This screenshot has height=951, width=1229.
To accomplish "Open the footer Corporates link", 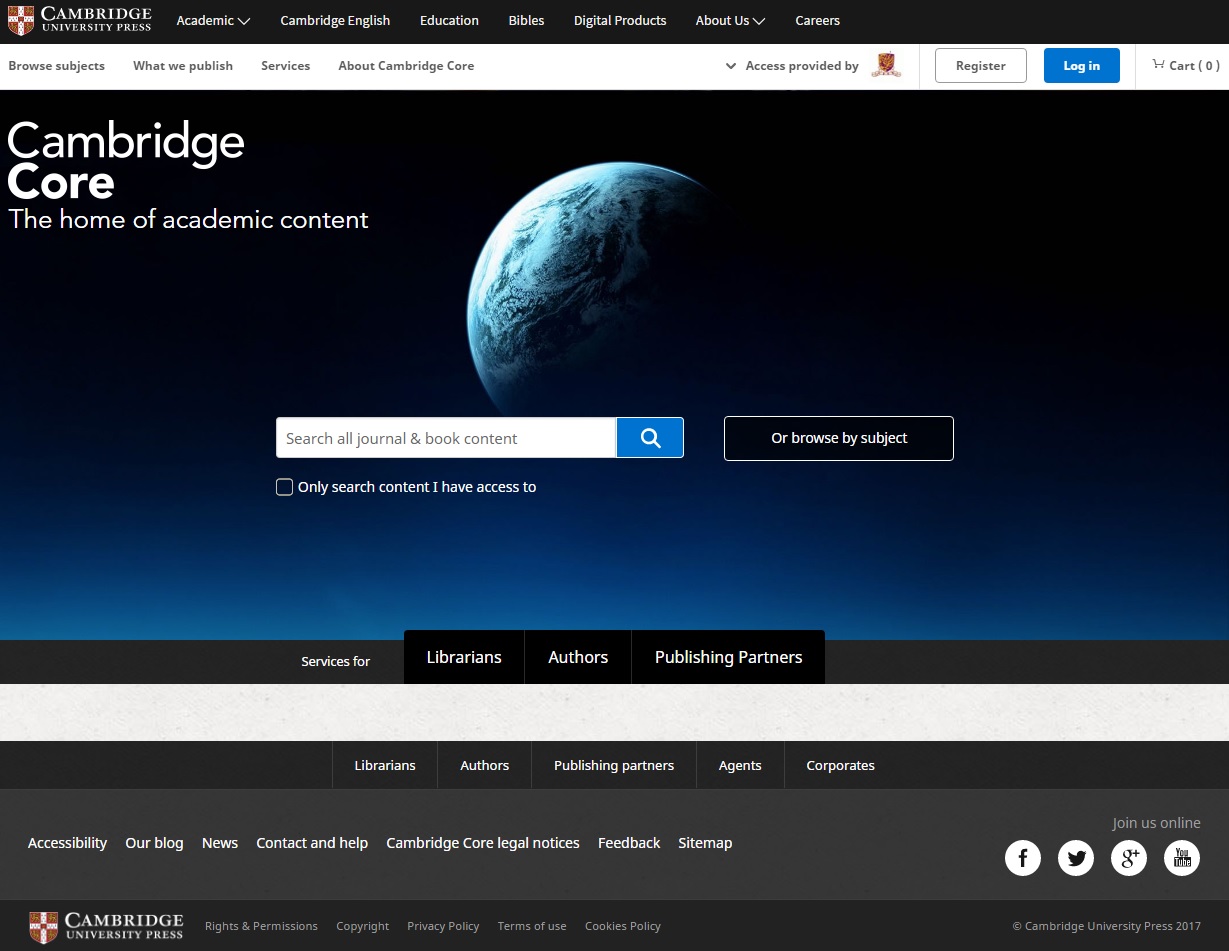I will tap(840, 765).
